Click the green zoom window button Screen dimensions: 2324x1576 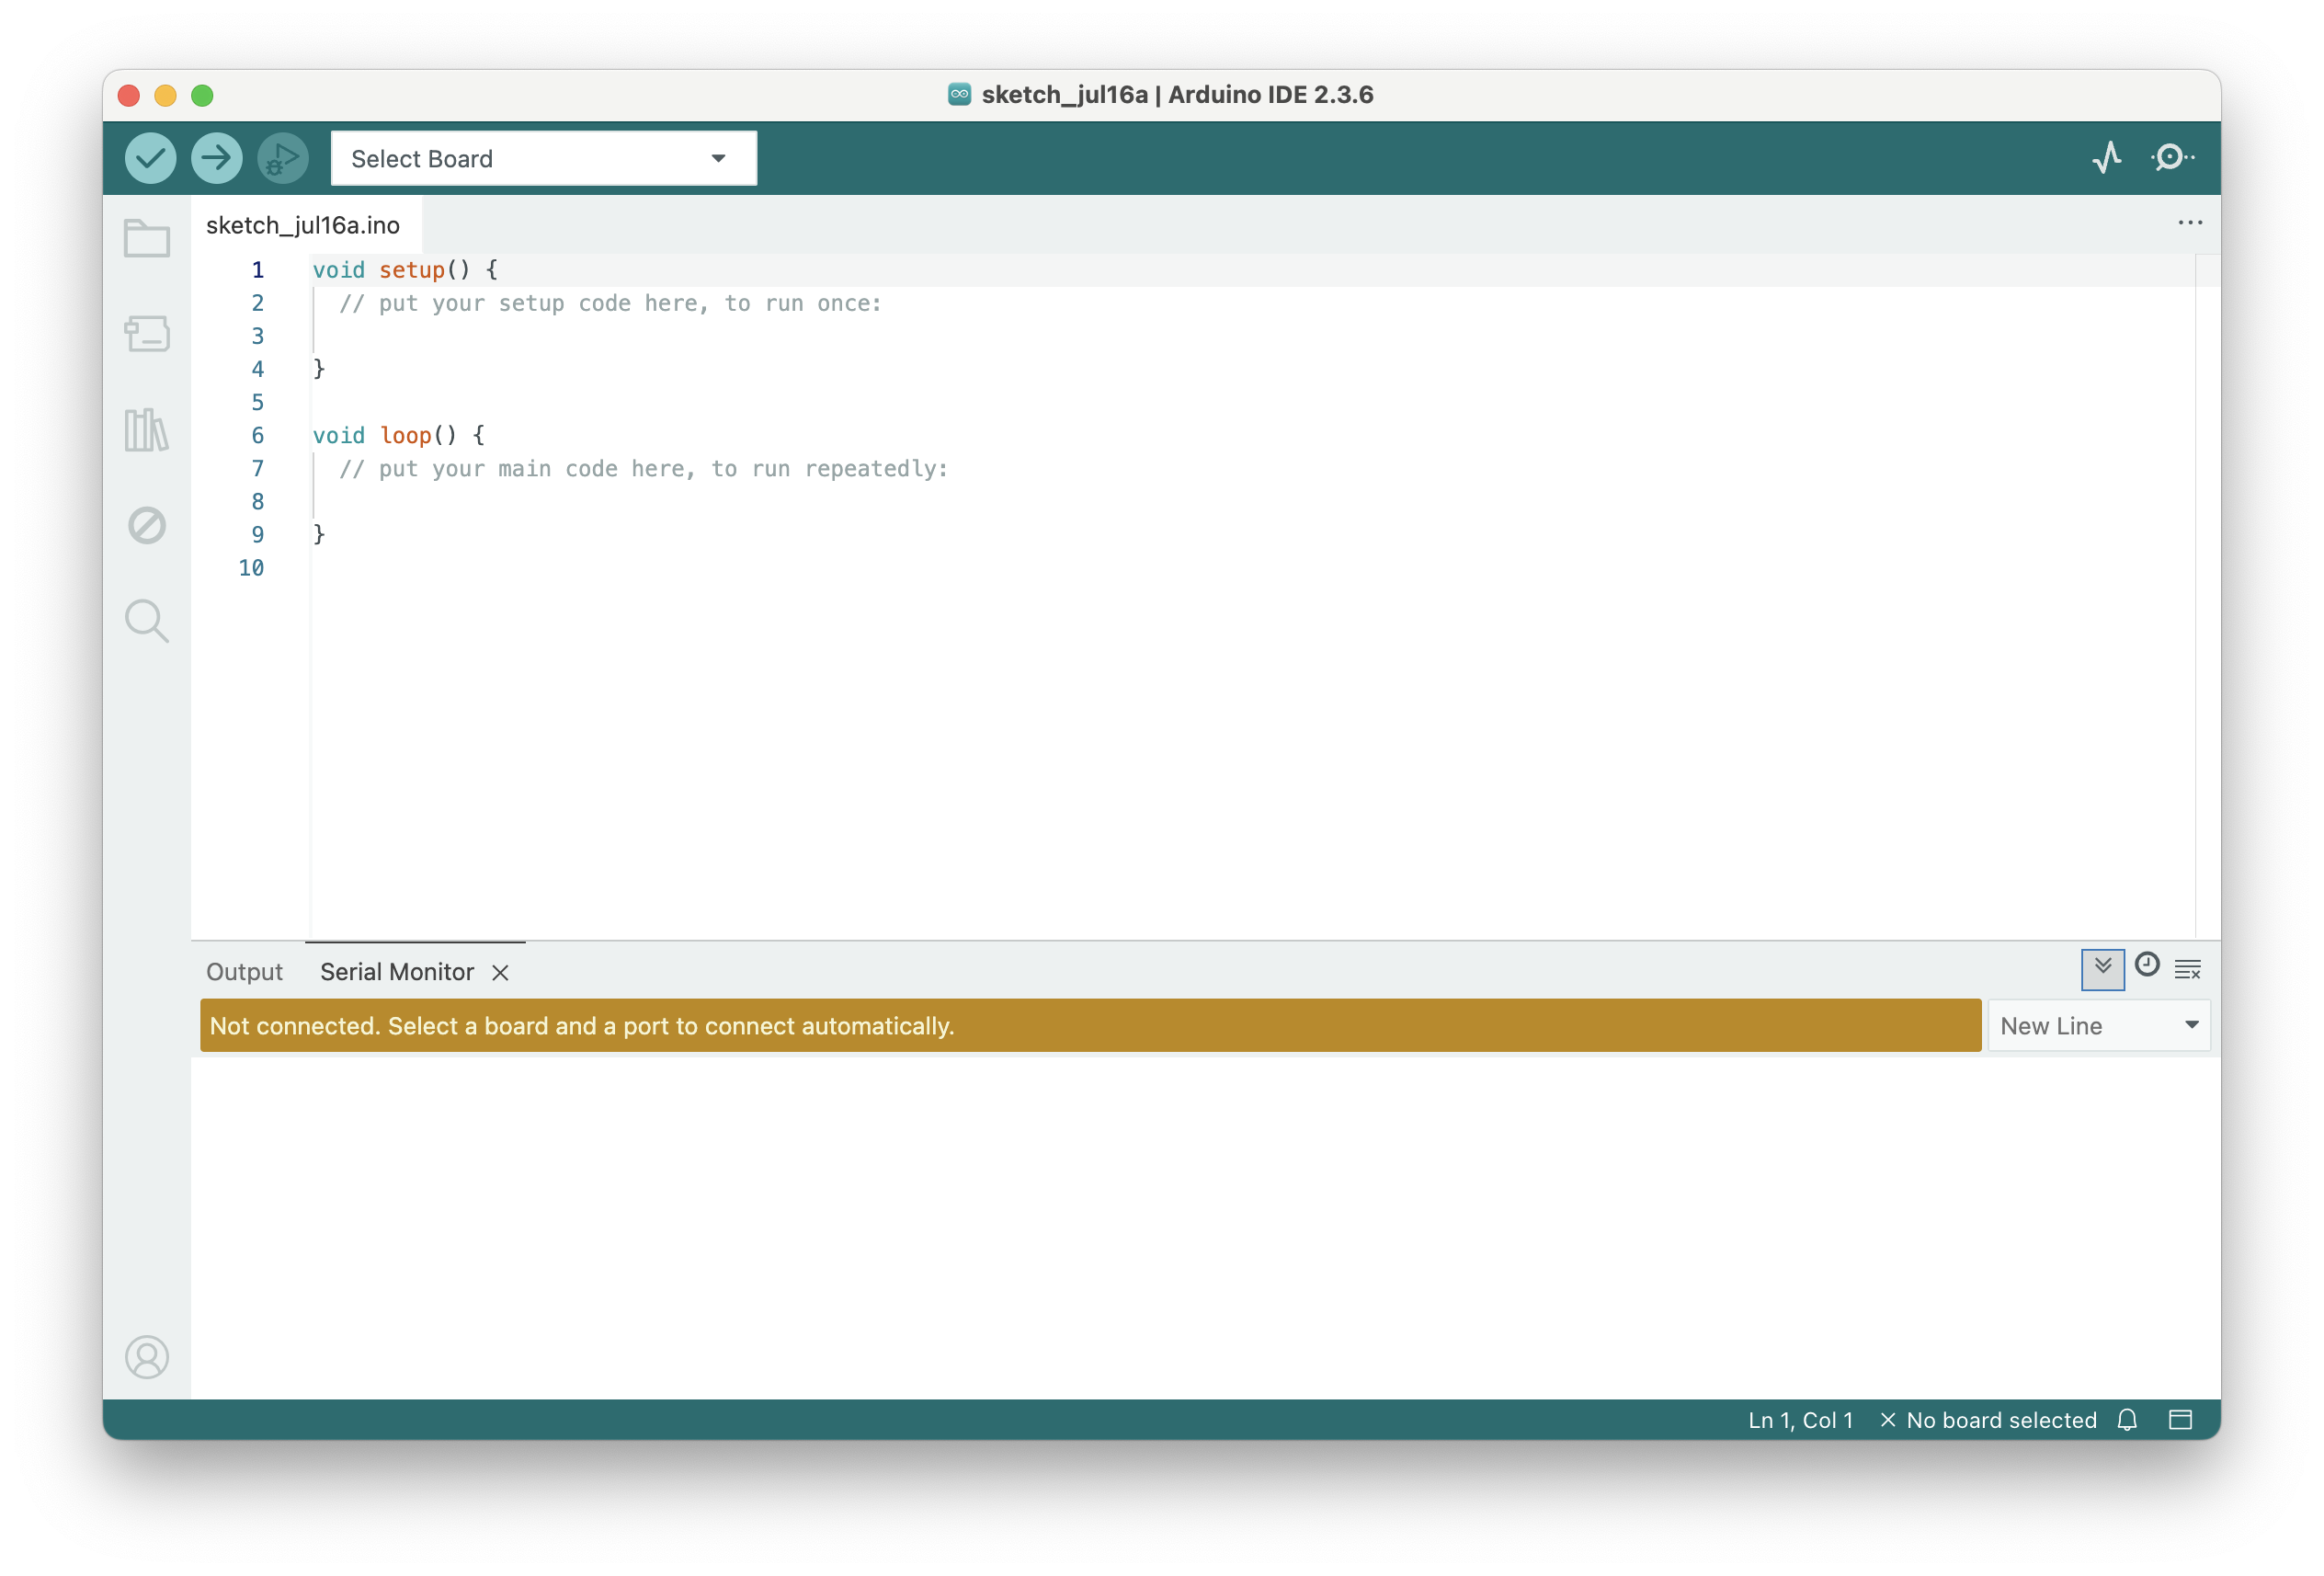coord(203,95)
